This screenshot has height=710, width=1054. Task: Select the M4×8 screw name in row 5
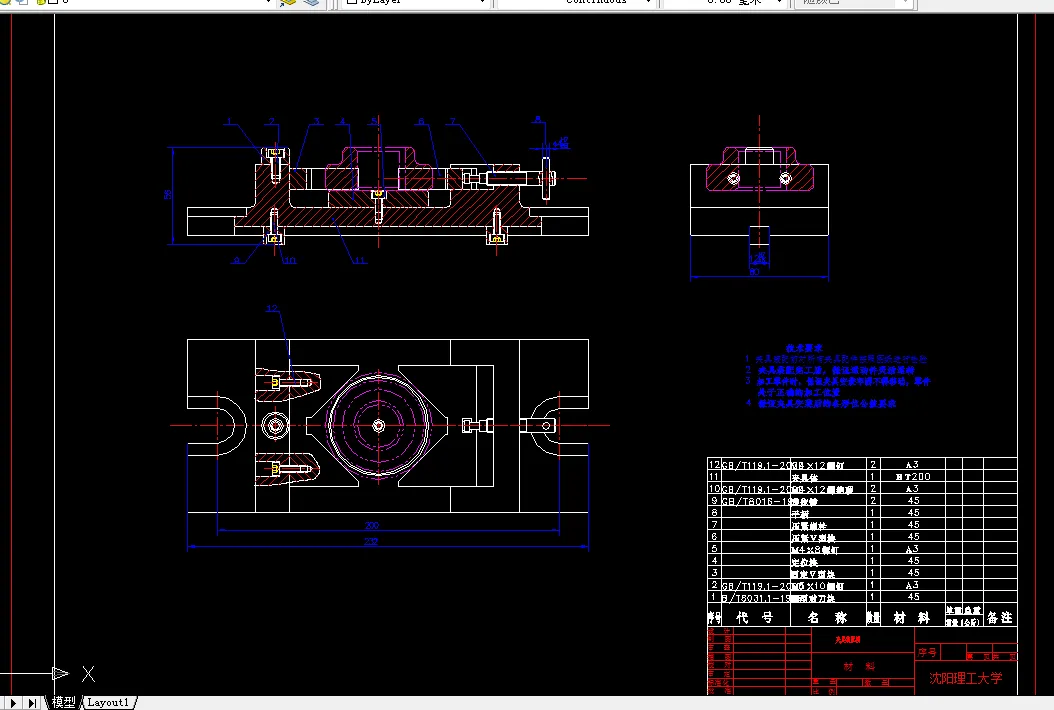tap(815, 549)
